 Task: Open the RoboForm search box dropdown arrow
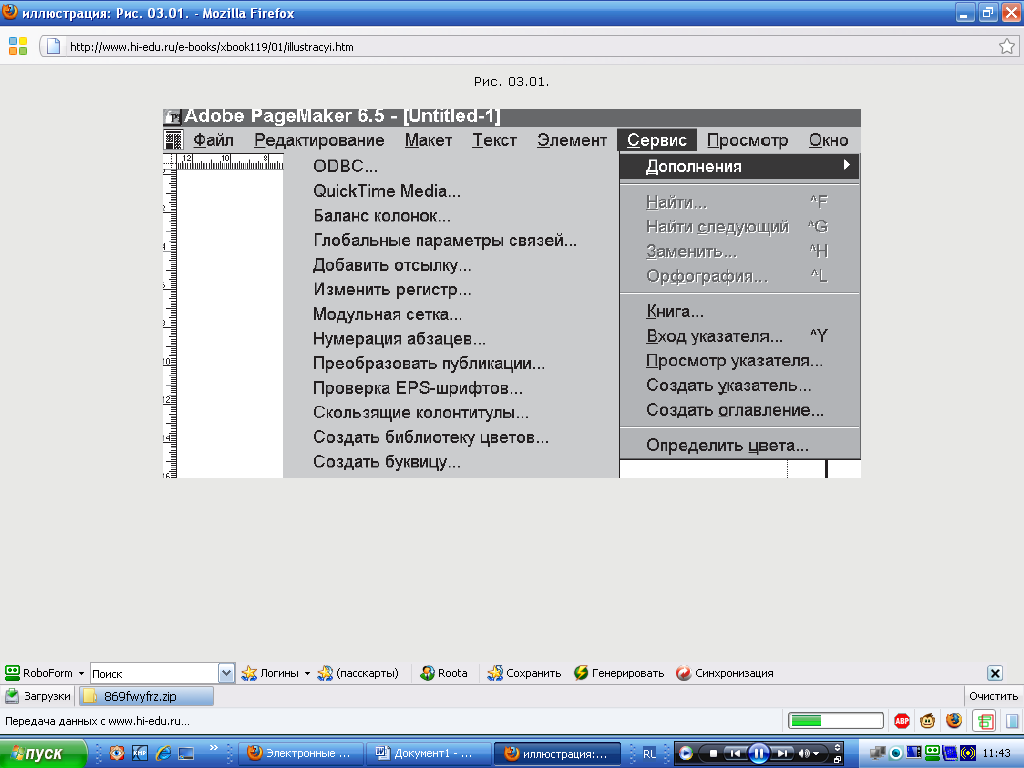coord(226,673)
